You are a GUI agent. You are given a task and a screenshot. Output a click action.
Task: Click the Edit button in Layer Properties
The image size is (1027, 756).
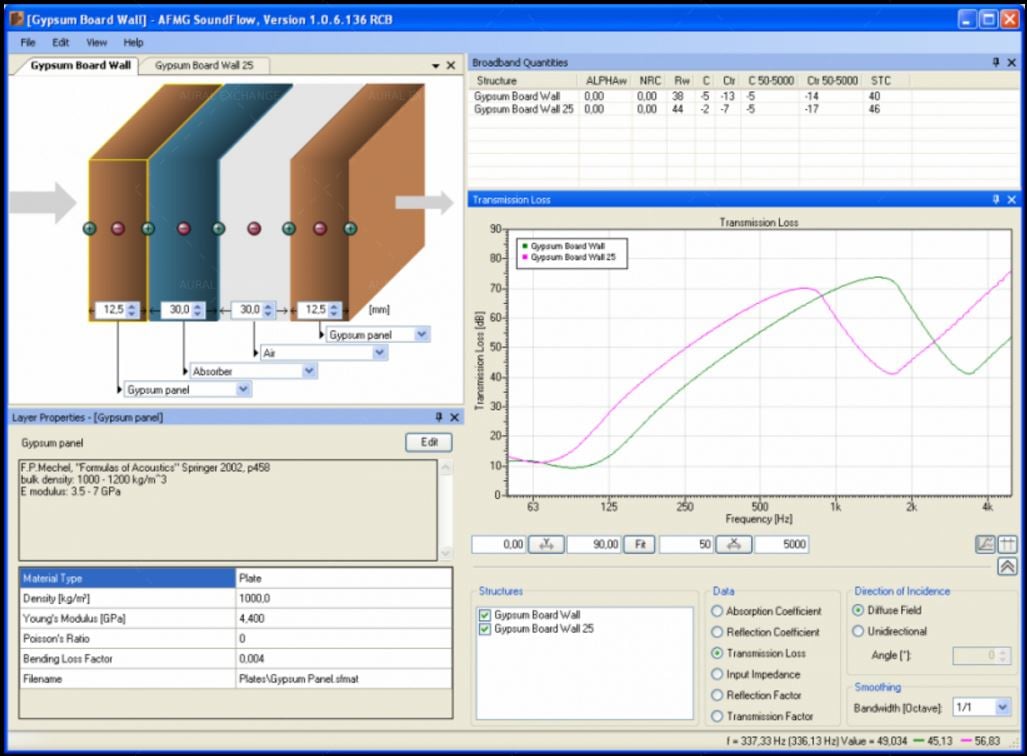(x=428, y=442)
